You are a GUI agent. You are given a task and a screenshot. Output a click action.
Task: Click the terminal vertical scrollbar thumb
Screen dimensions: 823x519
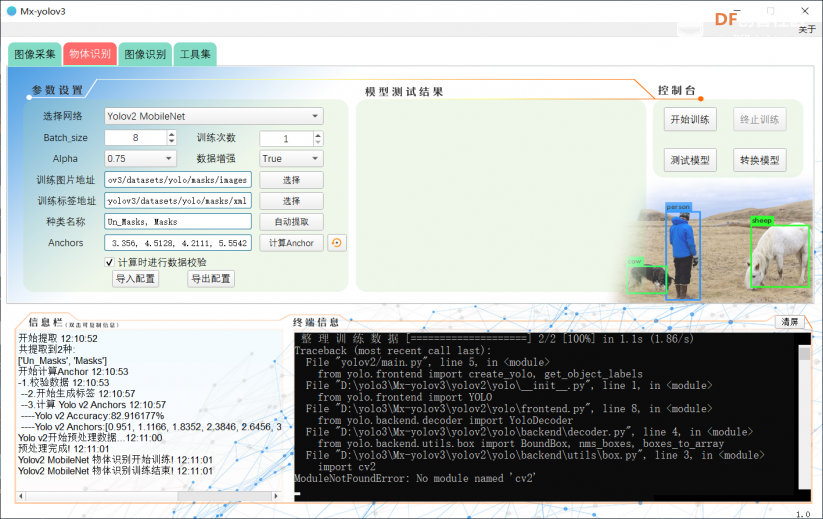tap(804, 353)
